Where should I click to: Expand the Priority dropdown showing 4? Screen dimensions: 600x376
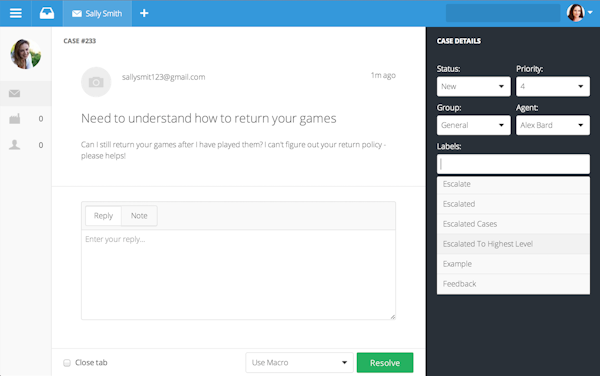pos(553,86)
